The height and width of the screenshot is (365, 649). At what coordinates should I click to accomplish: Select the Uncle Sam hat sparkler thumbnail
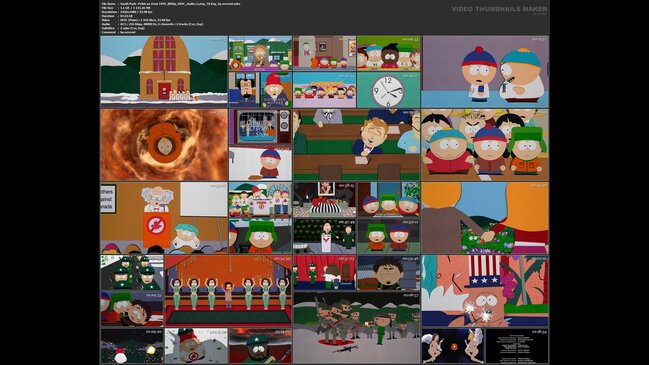(485, 291)
